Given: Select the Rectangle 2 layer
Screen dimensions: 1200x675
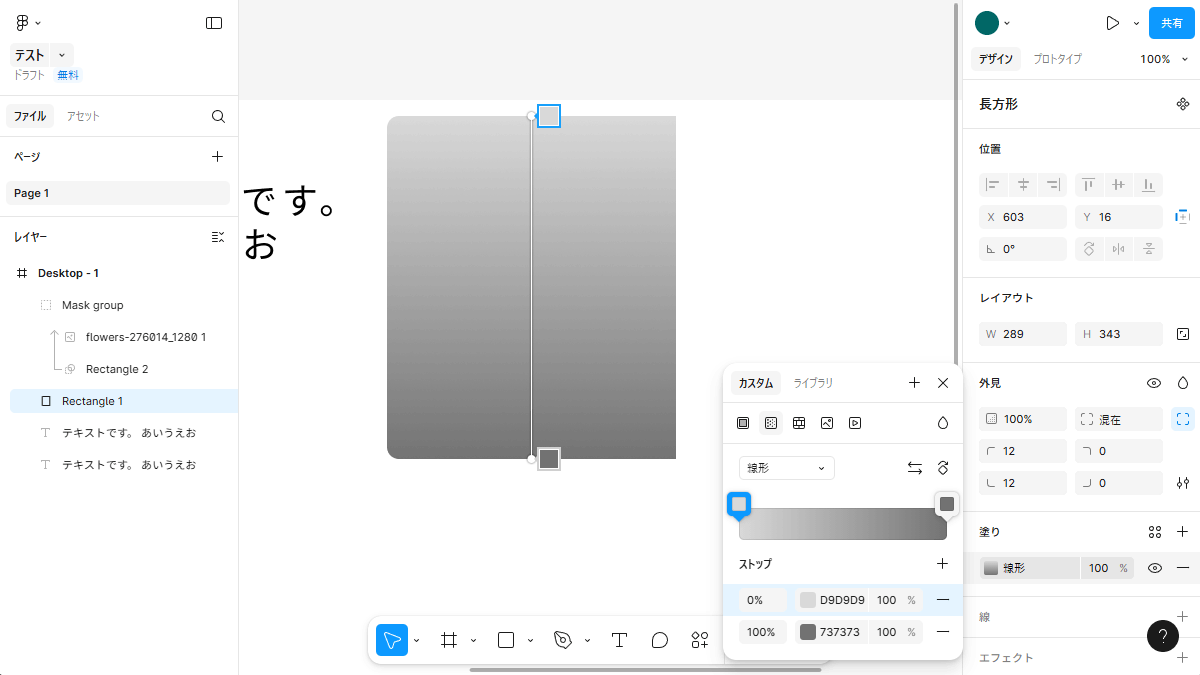Looking at the screenshot, I should tap(116, 369).
